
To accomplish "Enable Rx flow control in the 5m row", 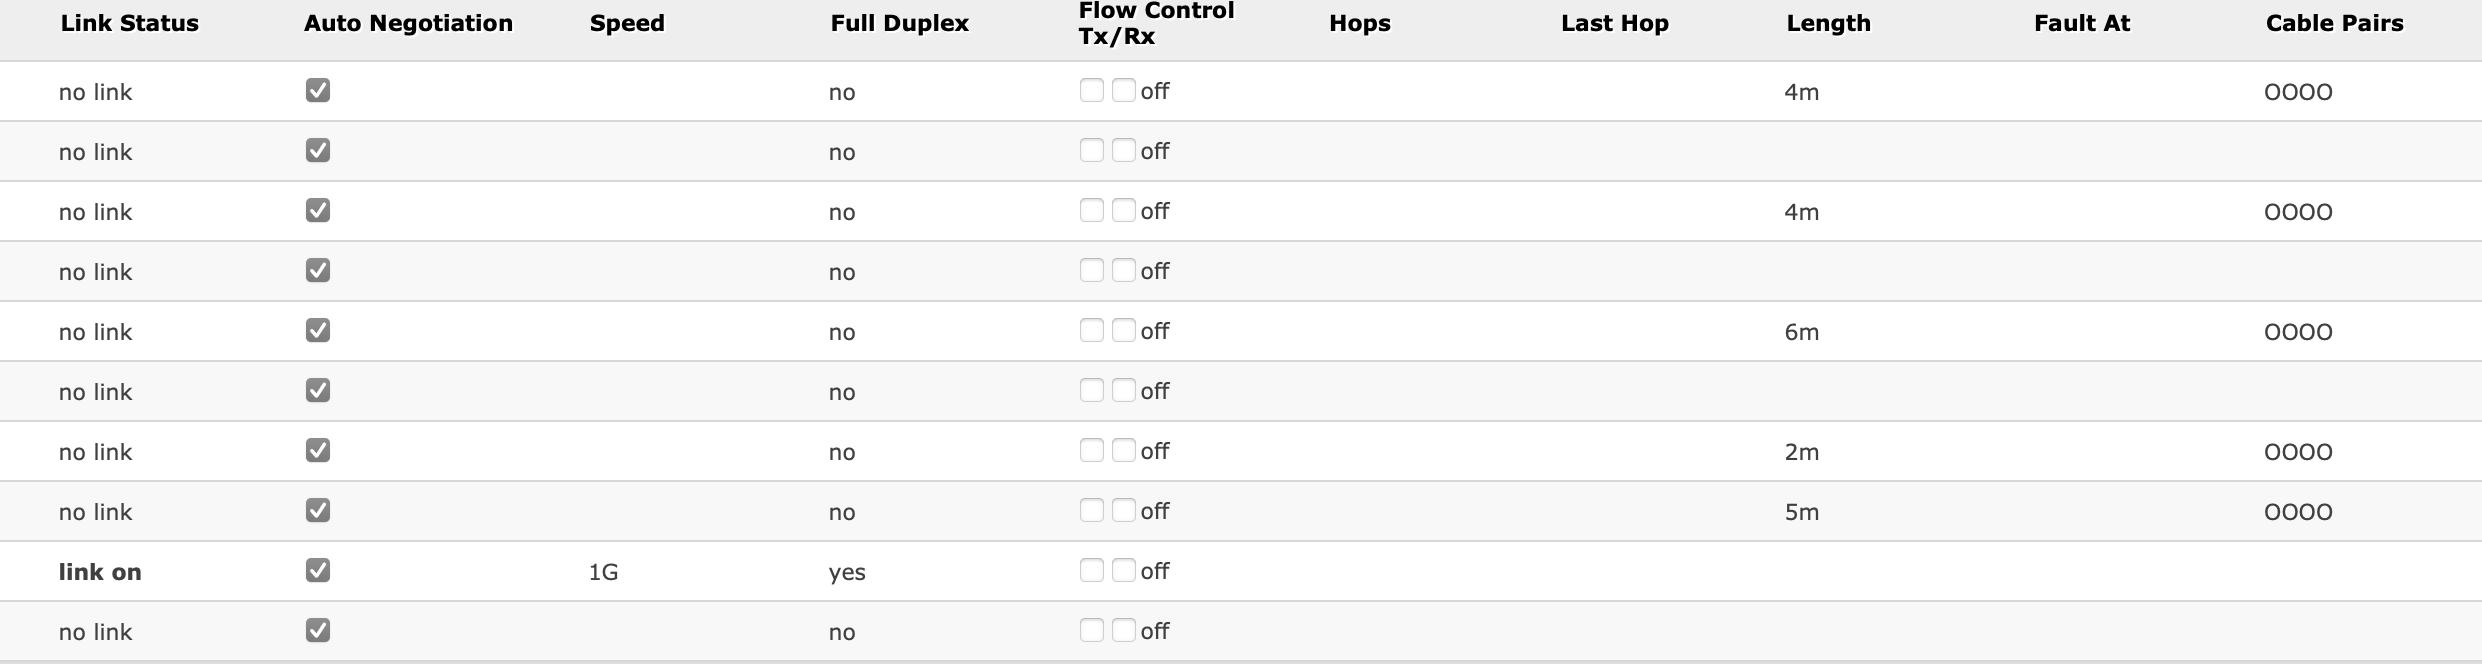I will tap(1123, 510).
